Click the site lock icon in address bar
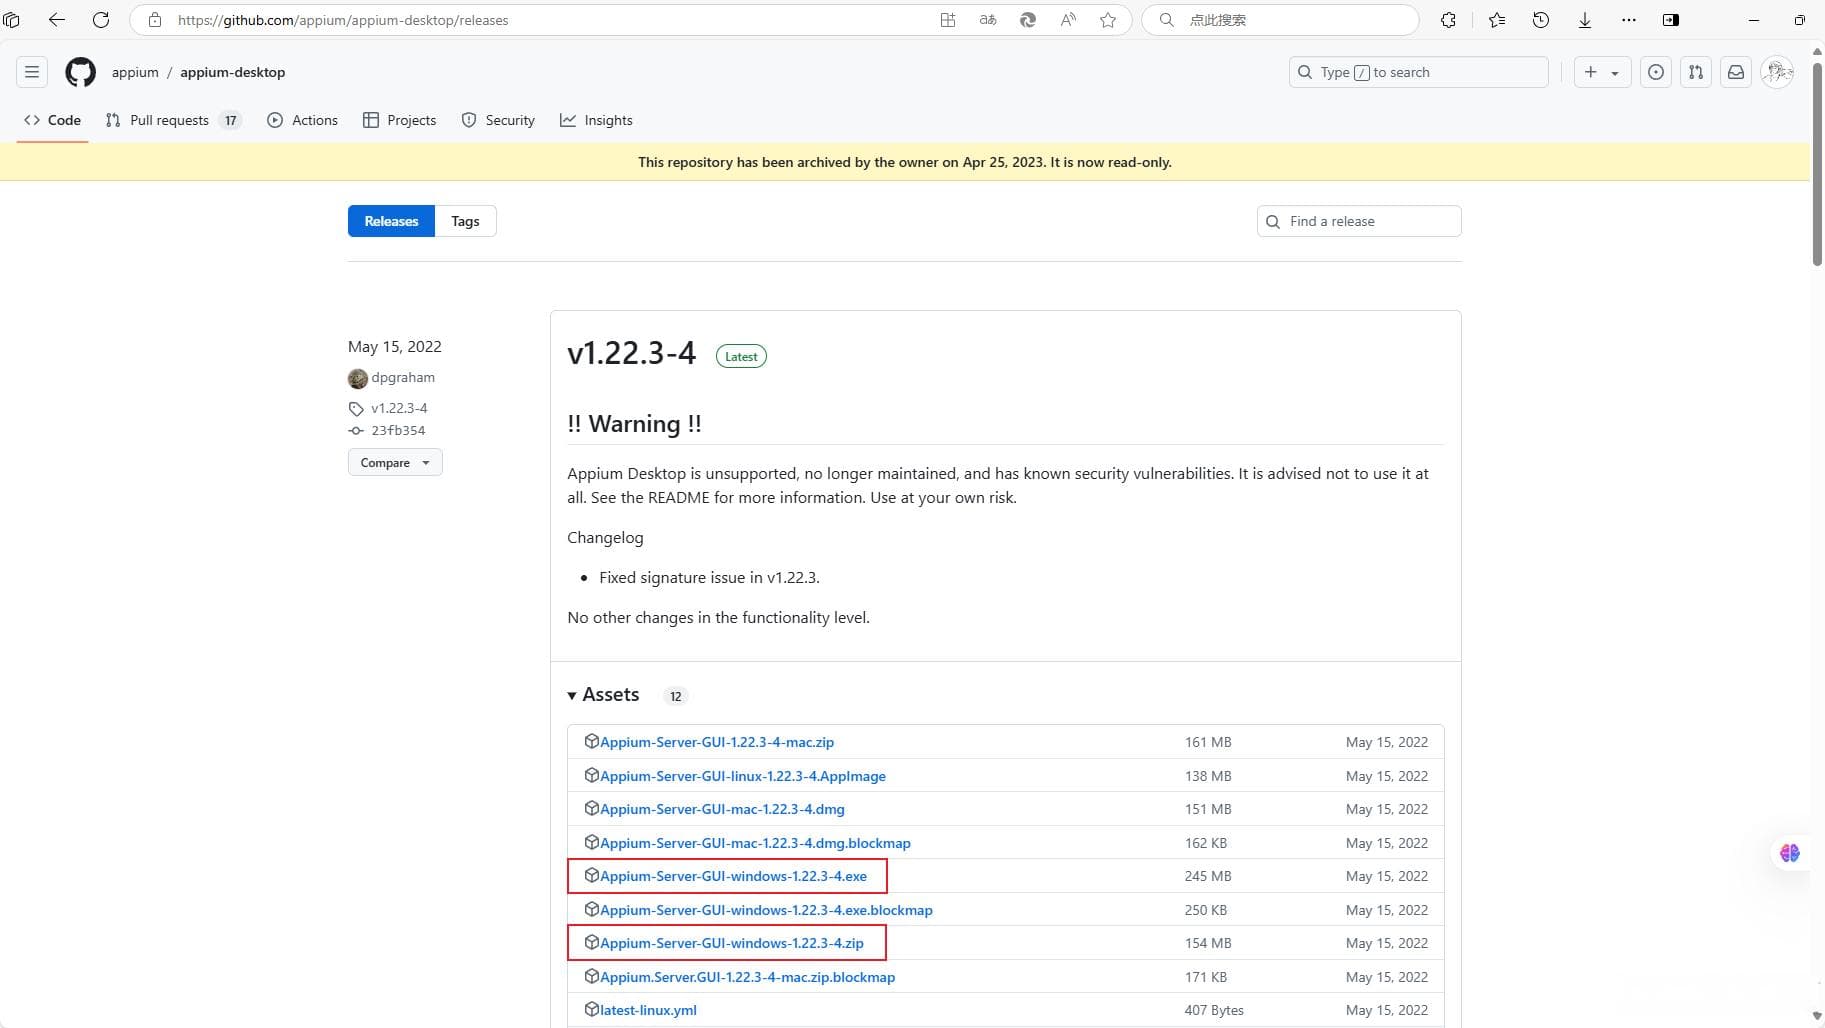 pos(155,20)
